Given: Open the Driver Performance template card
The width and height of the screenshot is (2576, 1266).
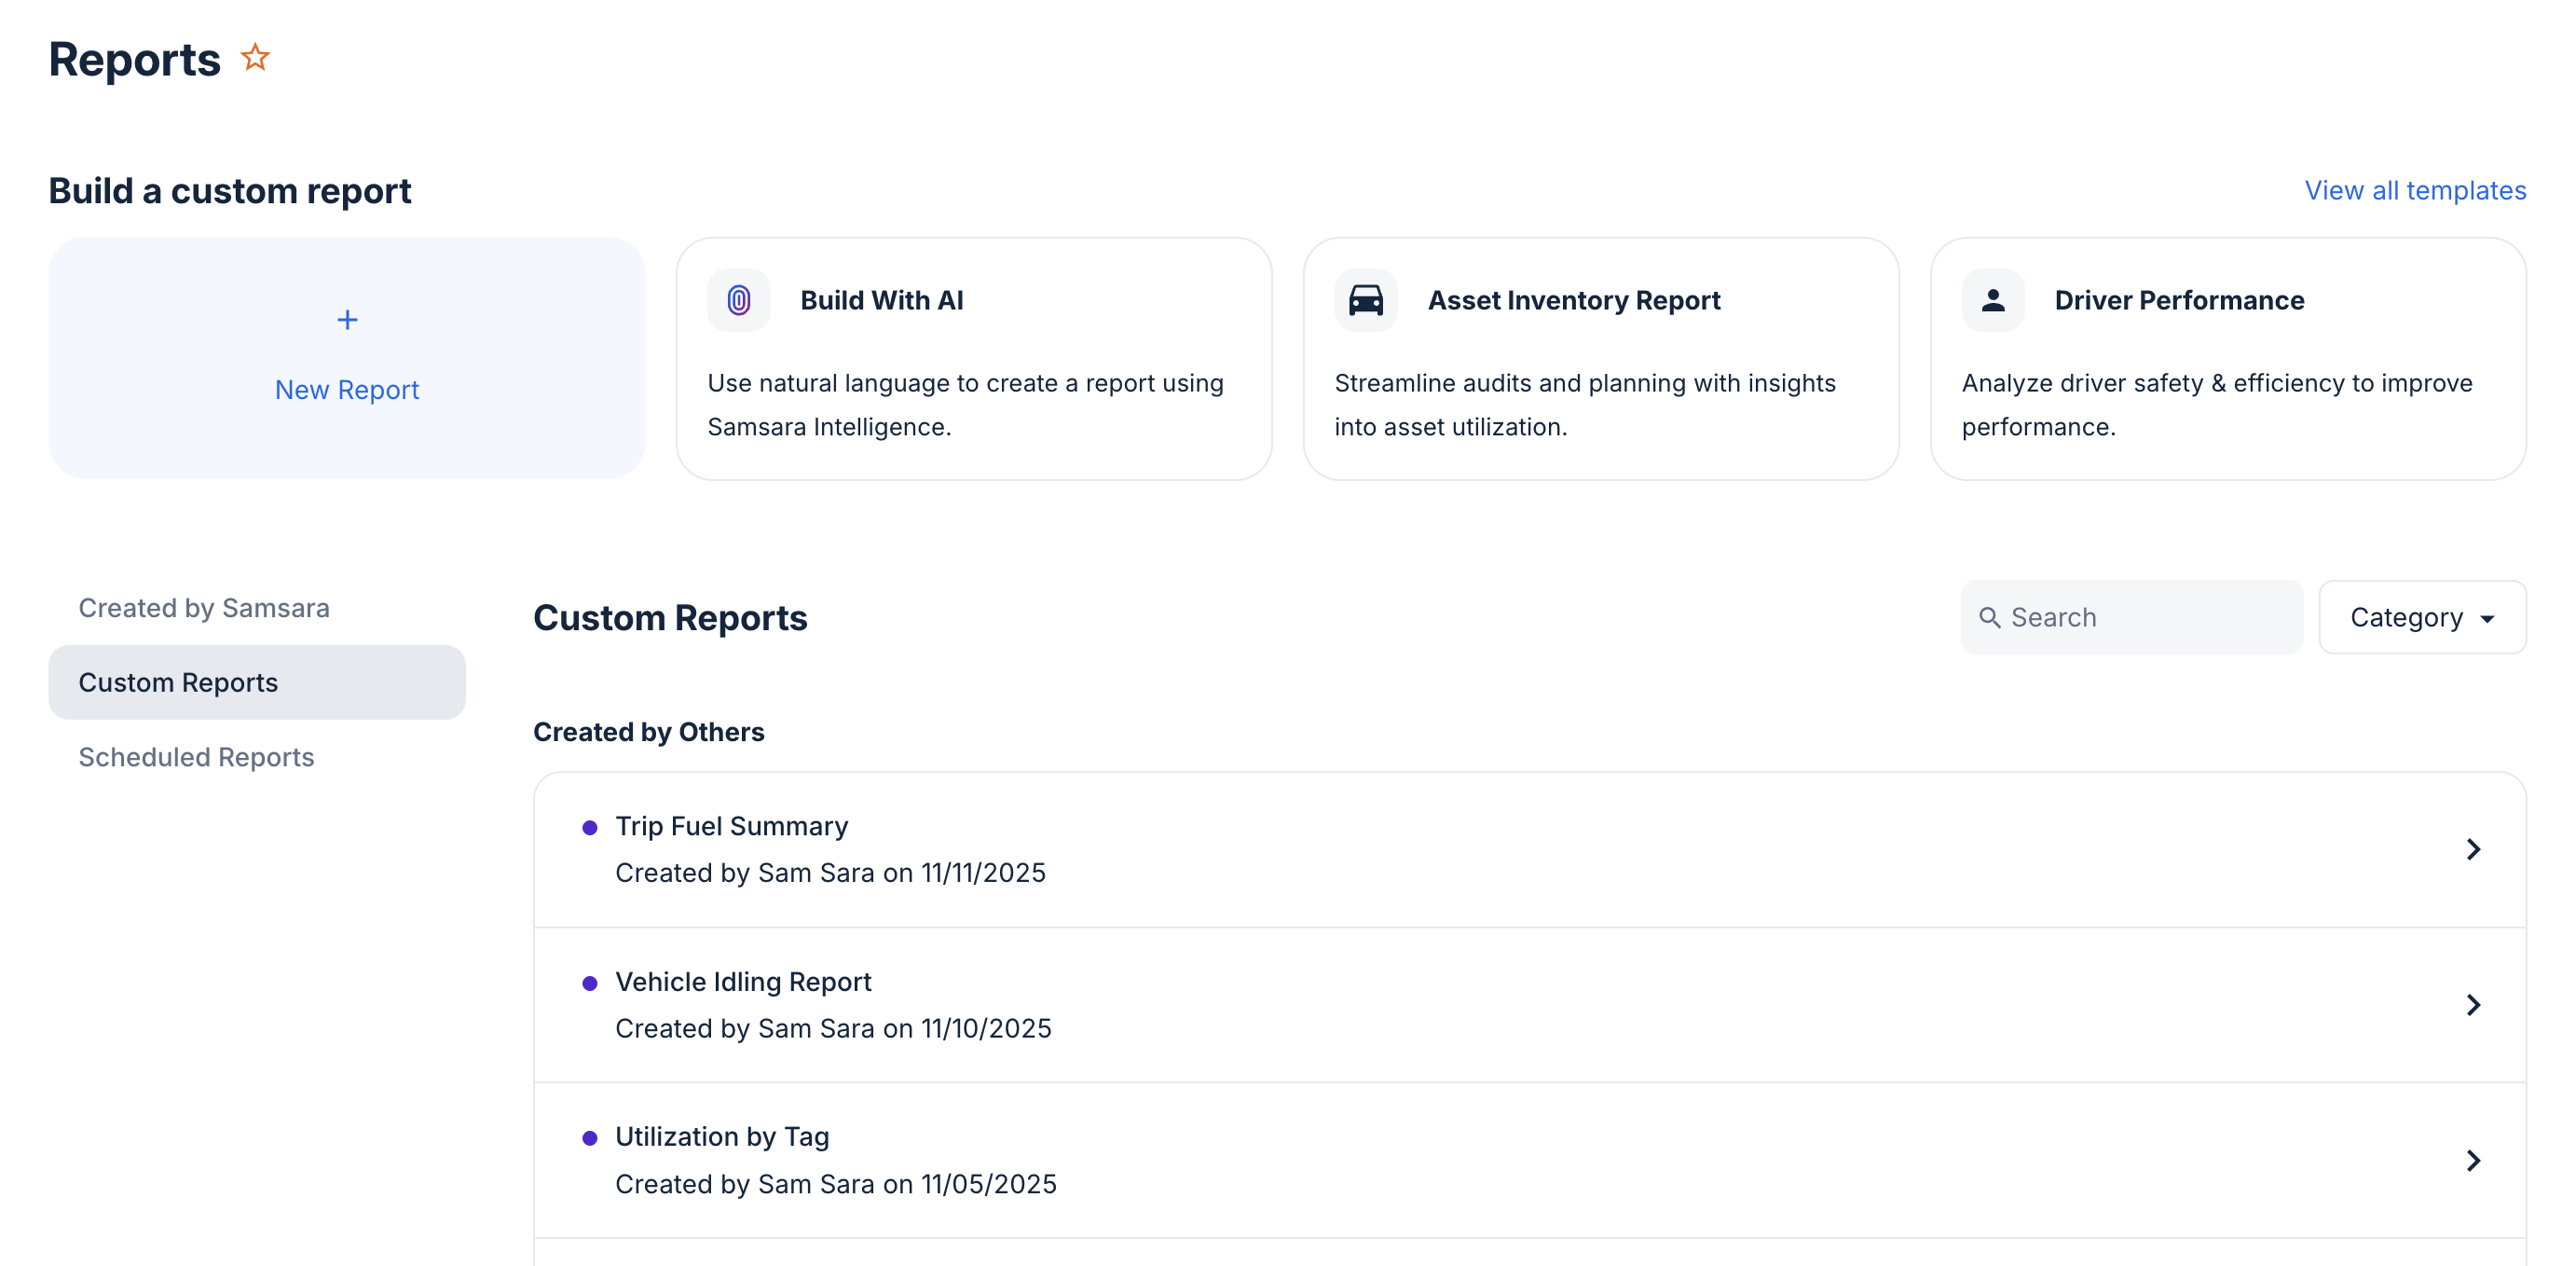Looking at the screenshot, I should 2228,360.
